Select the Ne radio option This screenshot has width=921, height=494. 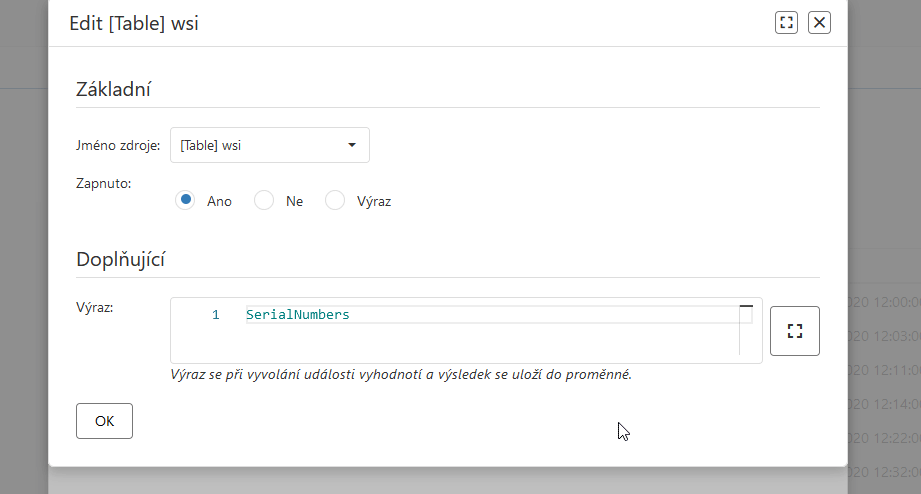pos(264,200)
